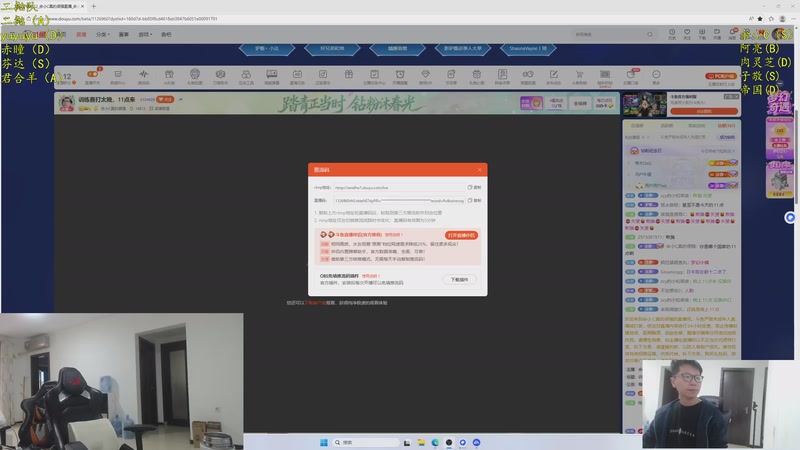Click the orange 打开直播伴侣 button
The width and height of the screenshot is (800, 450).
[x=461, y=235]
